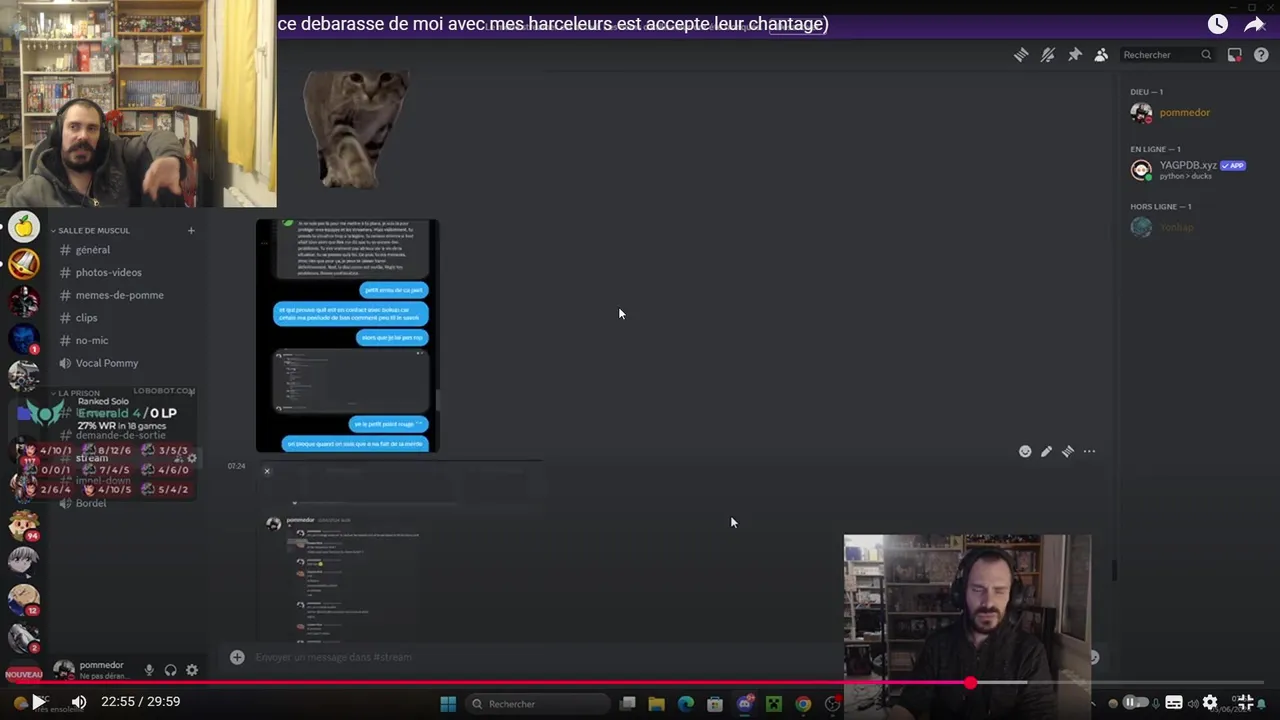Collapse the LA PRISON category
Viewport: 1280px width, 720px height.
pyautogui.click(x=79, y=393)
